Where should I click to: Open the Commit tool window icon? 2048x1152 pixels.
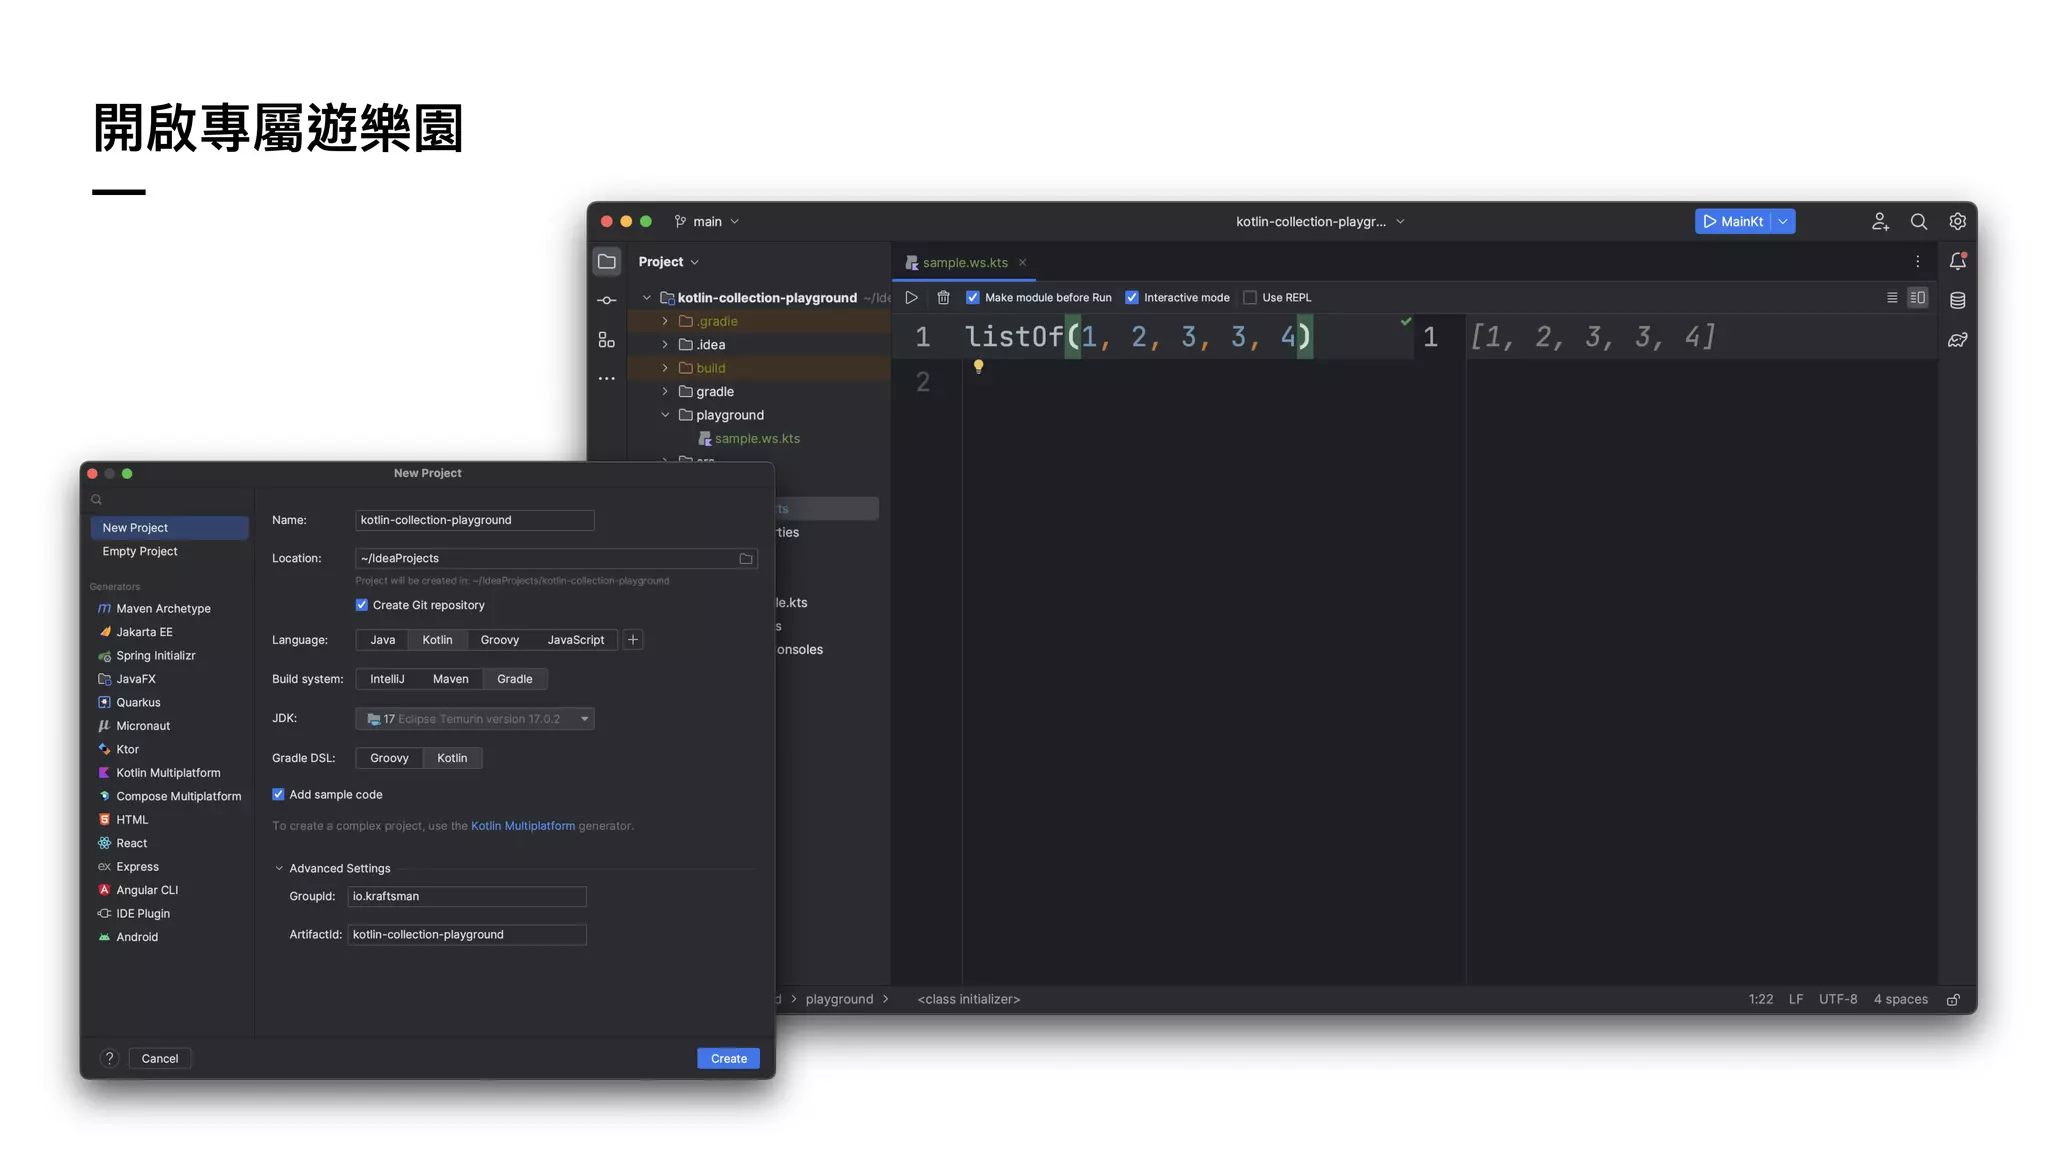click(x=607, y=300)
